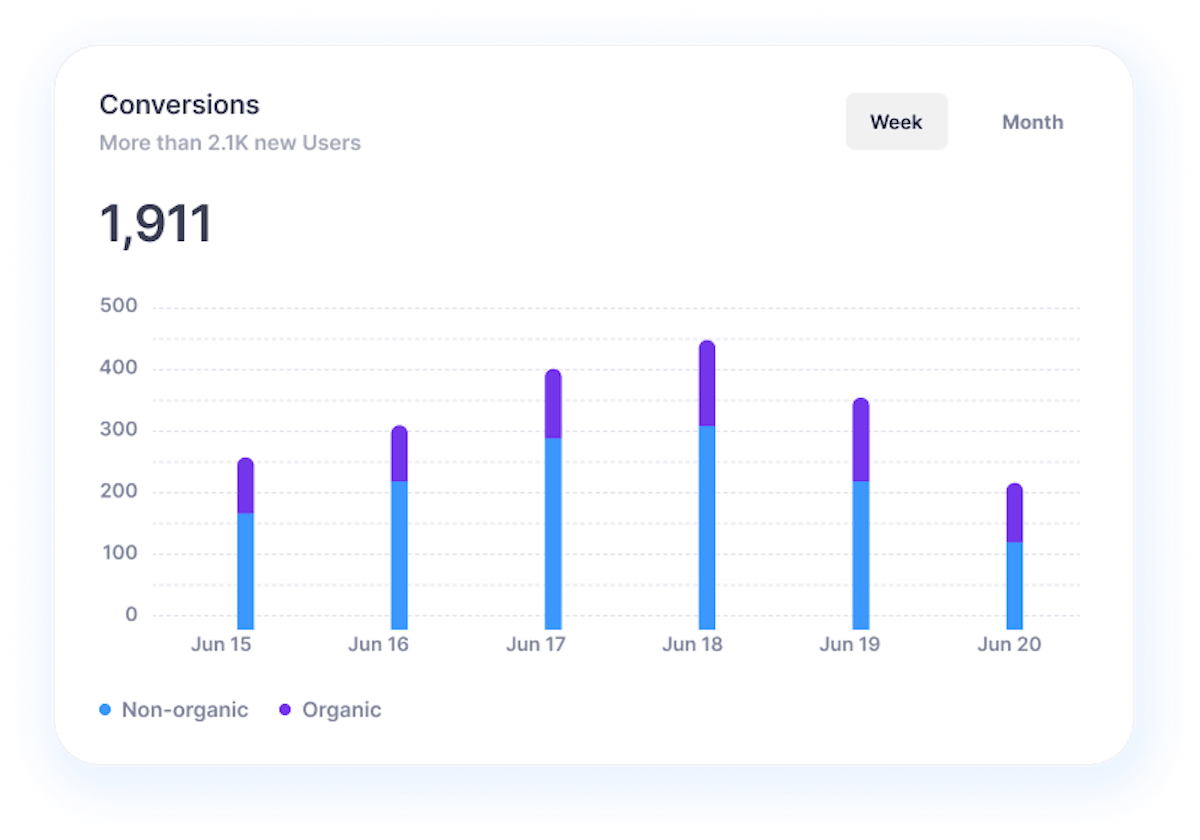
Task: Click the purple top segment of Jun 15
Action: click(246, 485)
